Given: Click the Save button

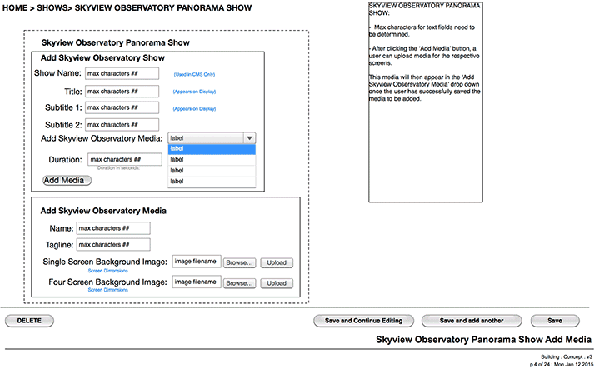Looking at the screenshot, I should pyautogui.click(x=555, y=321).
